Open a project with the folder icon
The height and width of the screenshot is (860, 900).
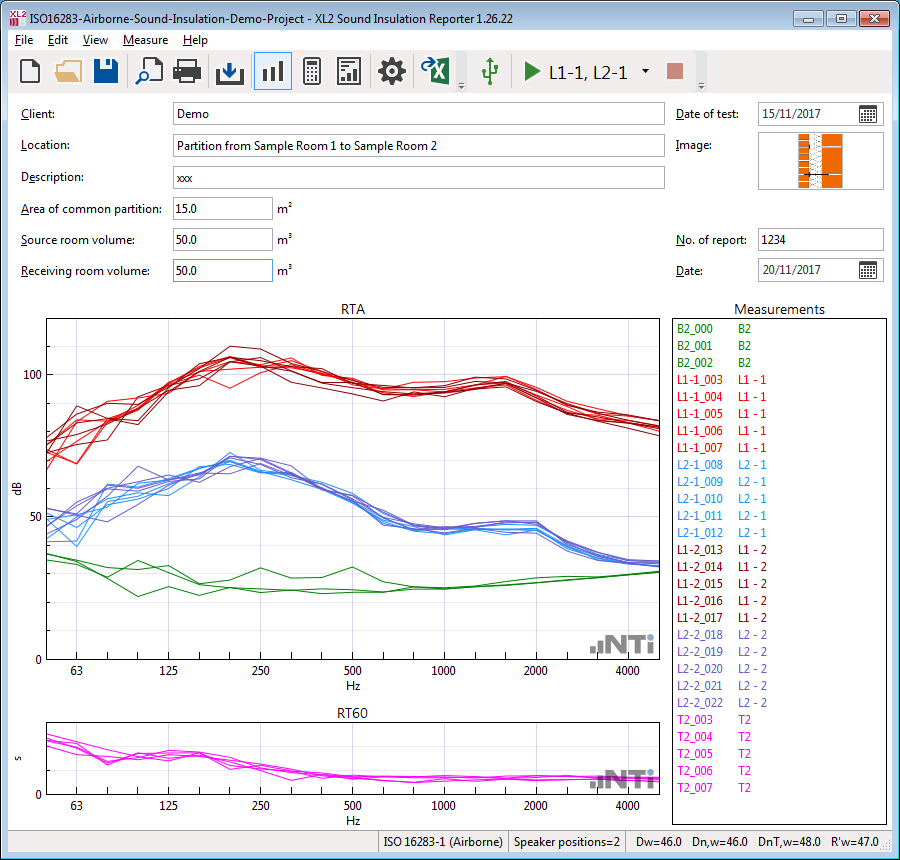pyautogui.click(x=68, y=71)
